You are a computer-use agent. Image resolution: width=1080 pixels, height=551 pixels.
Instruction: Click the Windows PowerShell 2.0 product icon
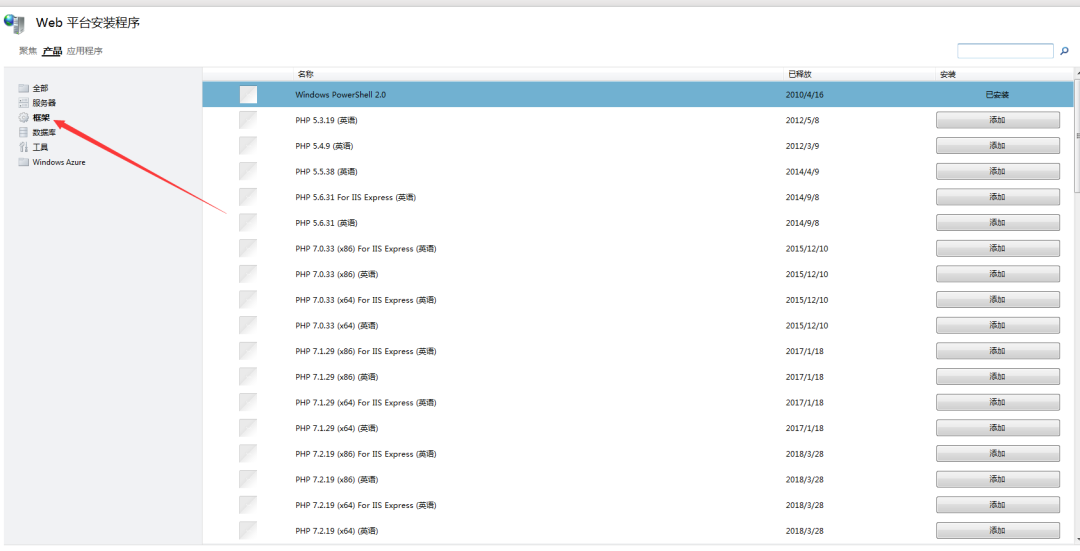pos(248,94)
